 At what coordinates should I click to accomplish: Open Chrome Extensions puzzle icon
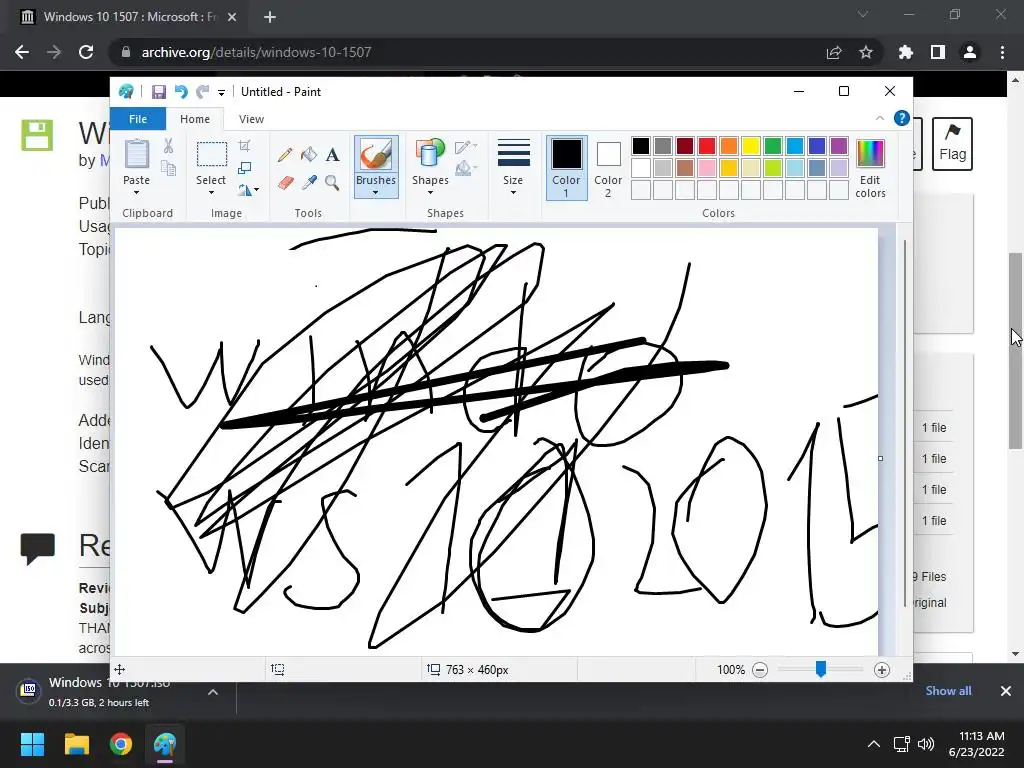click(905, 52)
